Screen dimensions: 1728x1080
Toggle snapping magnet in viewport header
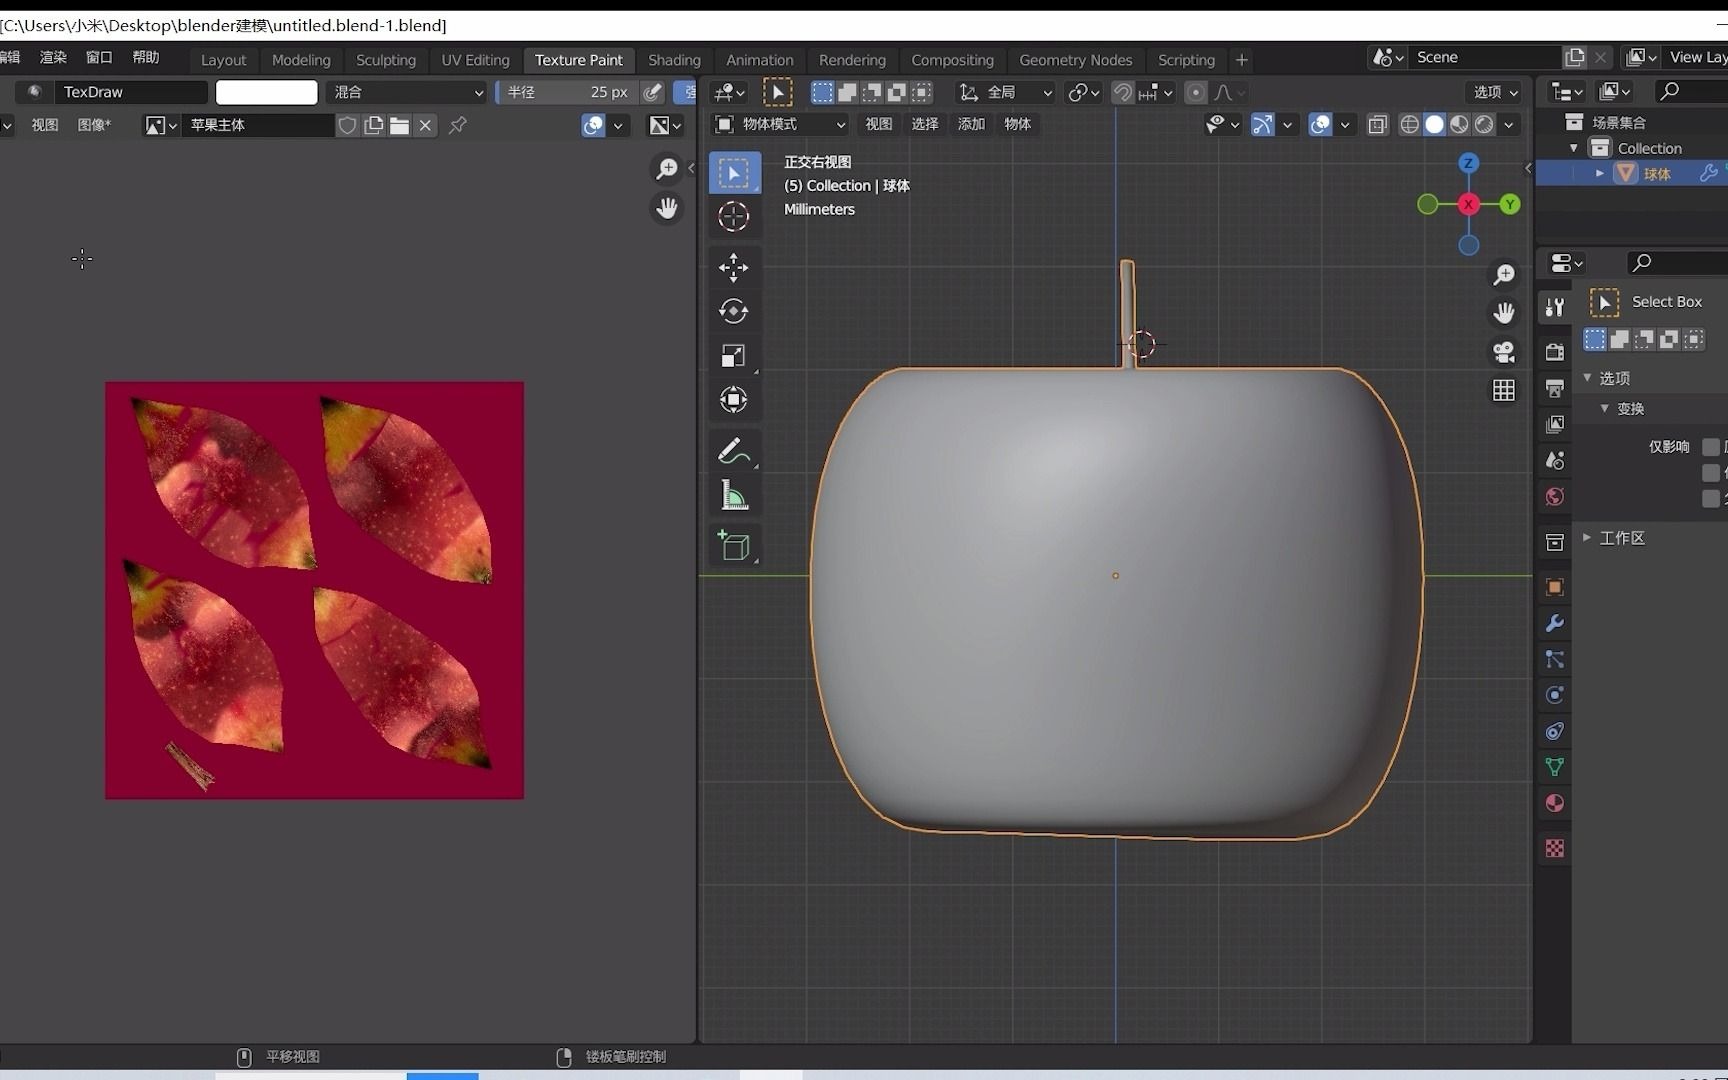[1123, 93]
